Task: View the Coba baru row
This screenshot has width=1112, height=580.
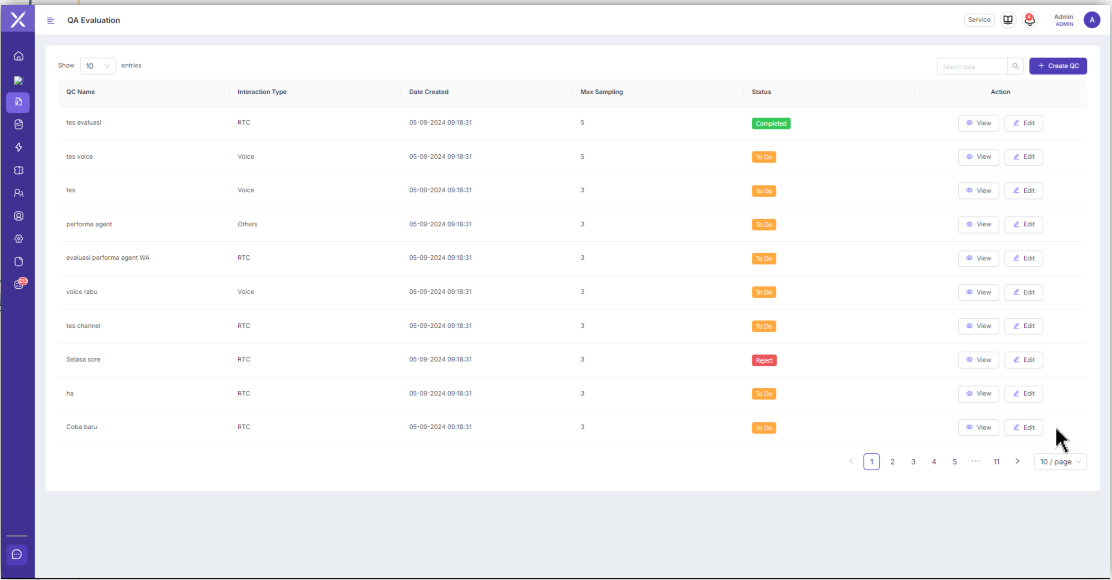Action: click(979, 428)
